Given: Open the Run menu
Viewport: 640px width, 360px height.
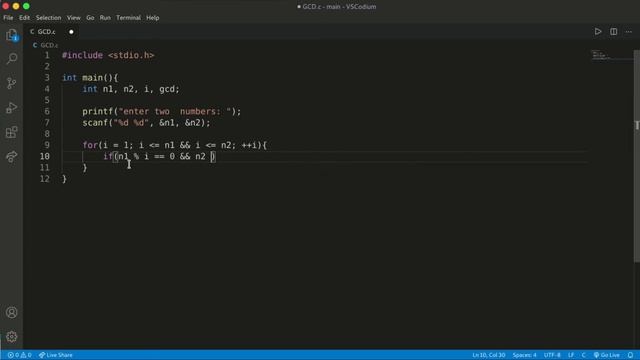Looking at the screenshot, I should click(x=105, y=18).
